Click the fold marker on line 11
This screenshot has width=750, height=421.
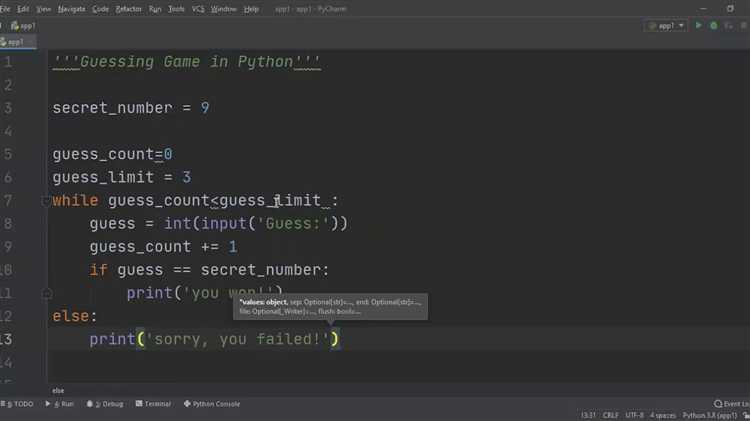coord(47,293)
